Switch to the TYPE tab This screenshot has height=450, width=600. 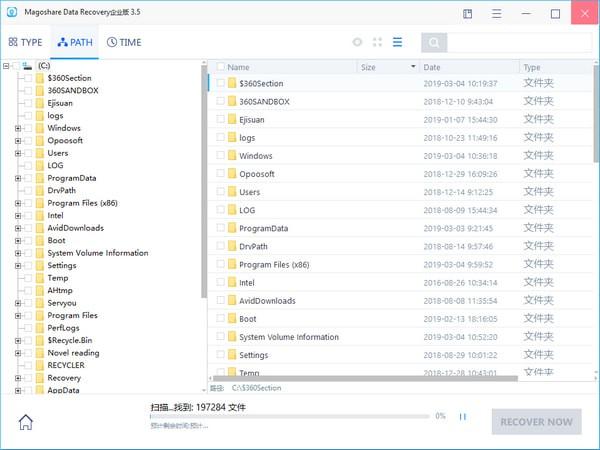[x=25, y=42]
